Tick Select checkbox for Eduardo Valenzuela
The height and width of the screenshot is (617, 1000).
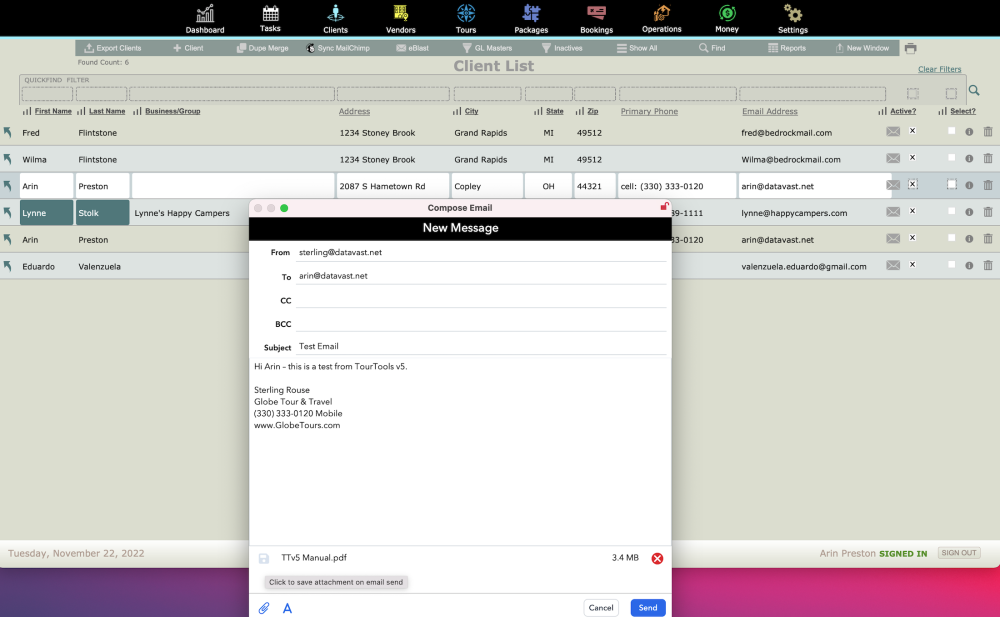click(952, 265)
